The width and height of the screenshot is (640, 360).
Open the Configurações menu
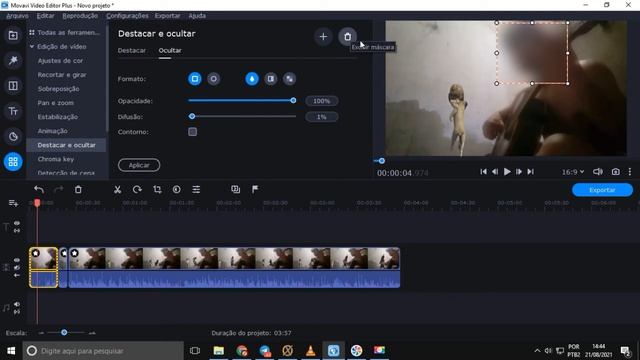[127, 16]
